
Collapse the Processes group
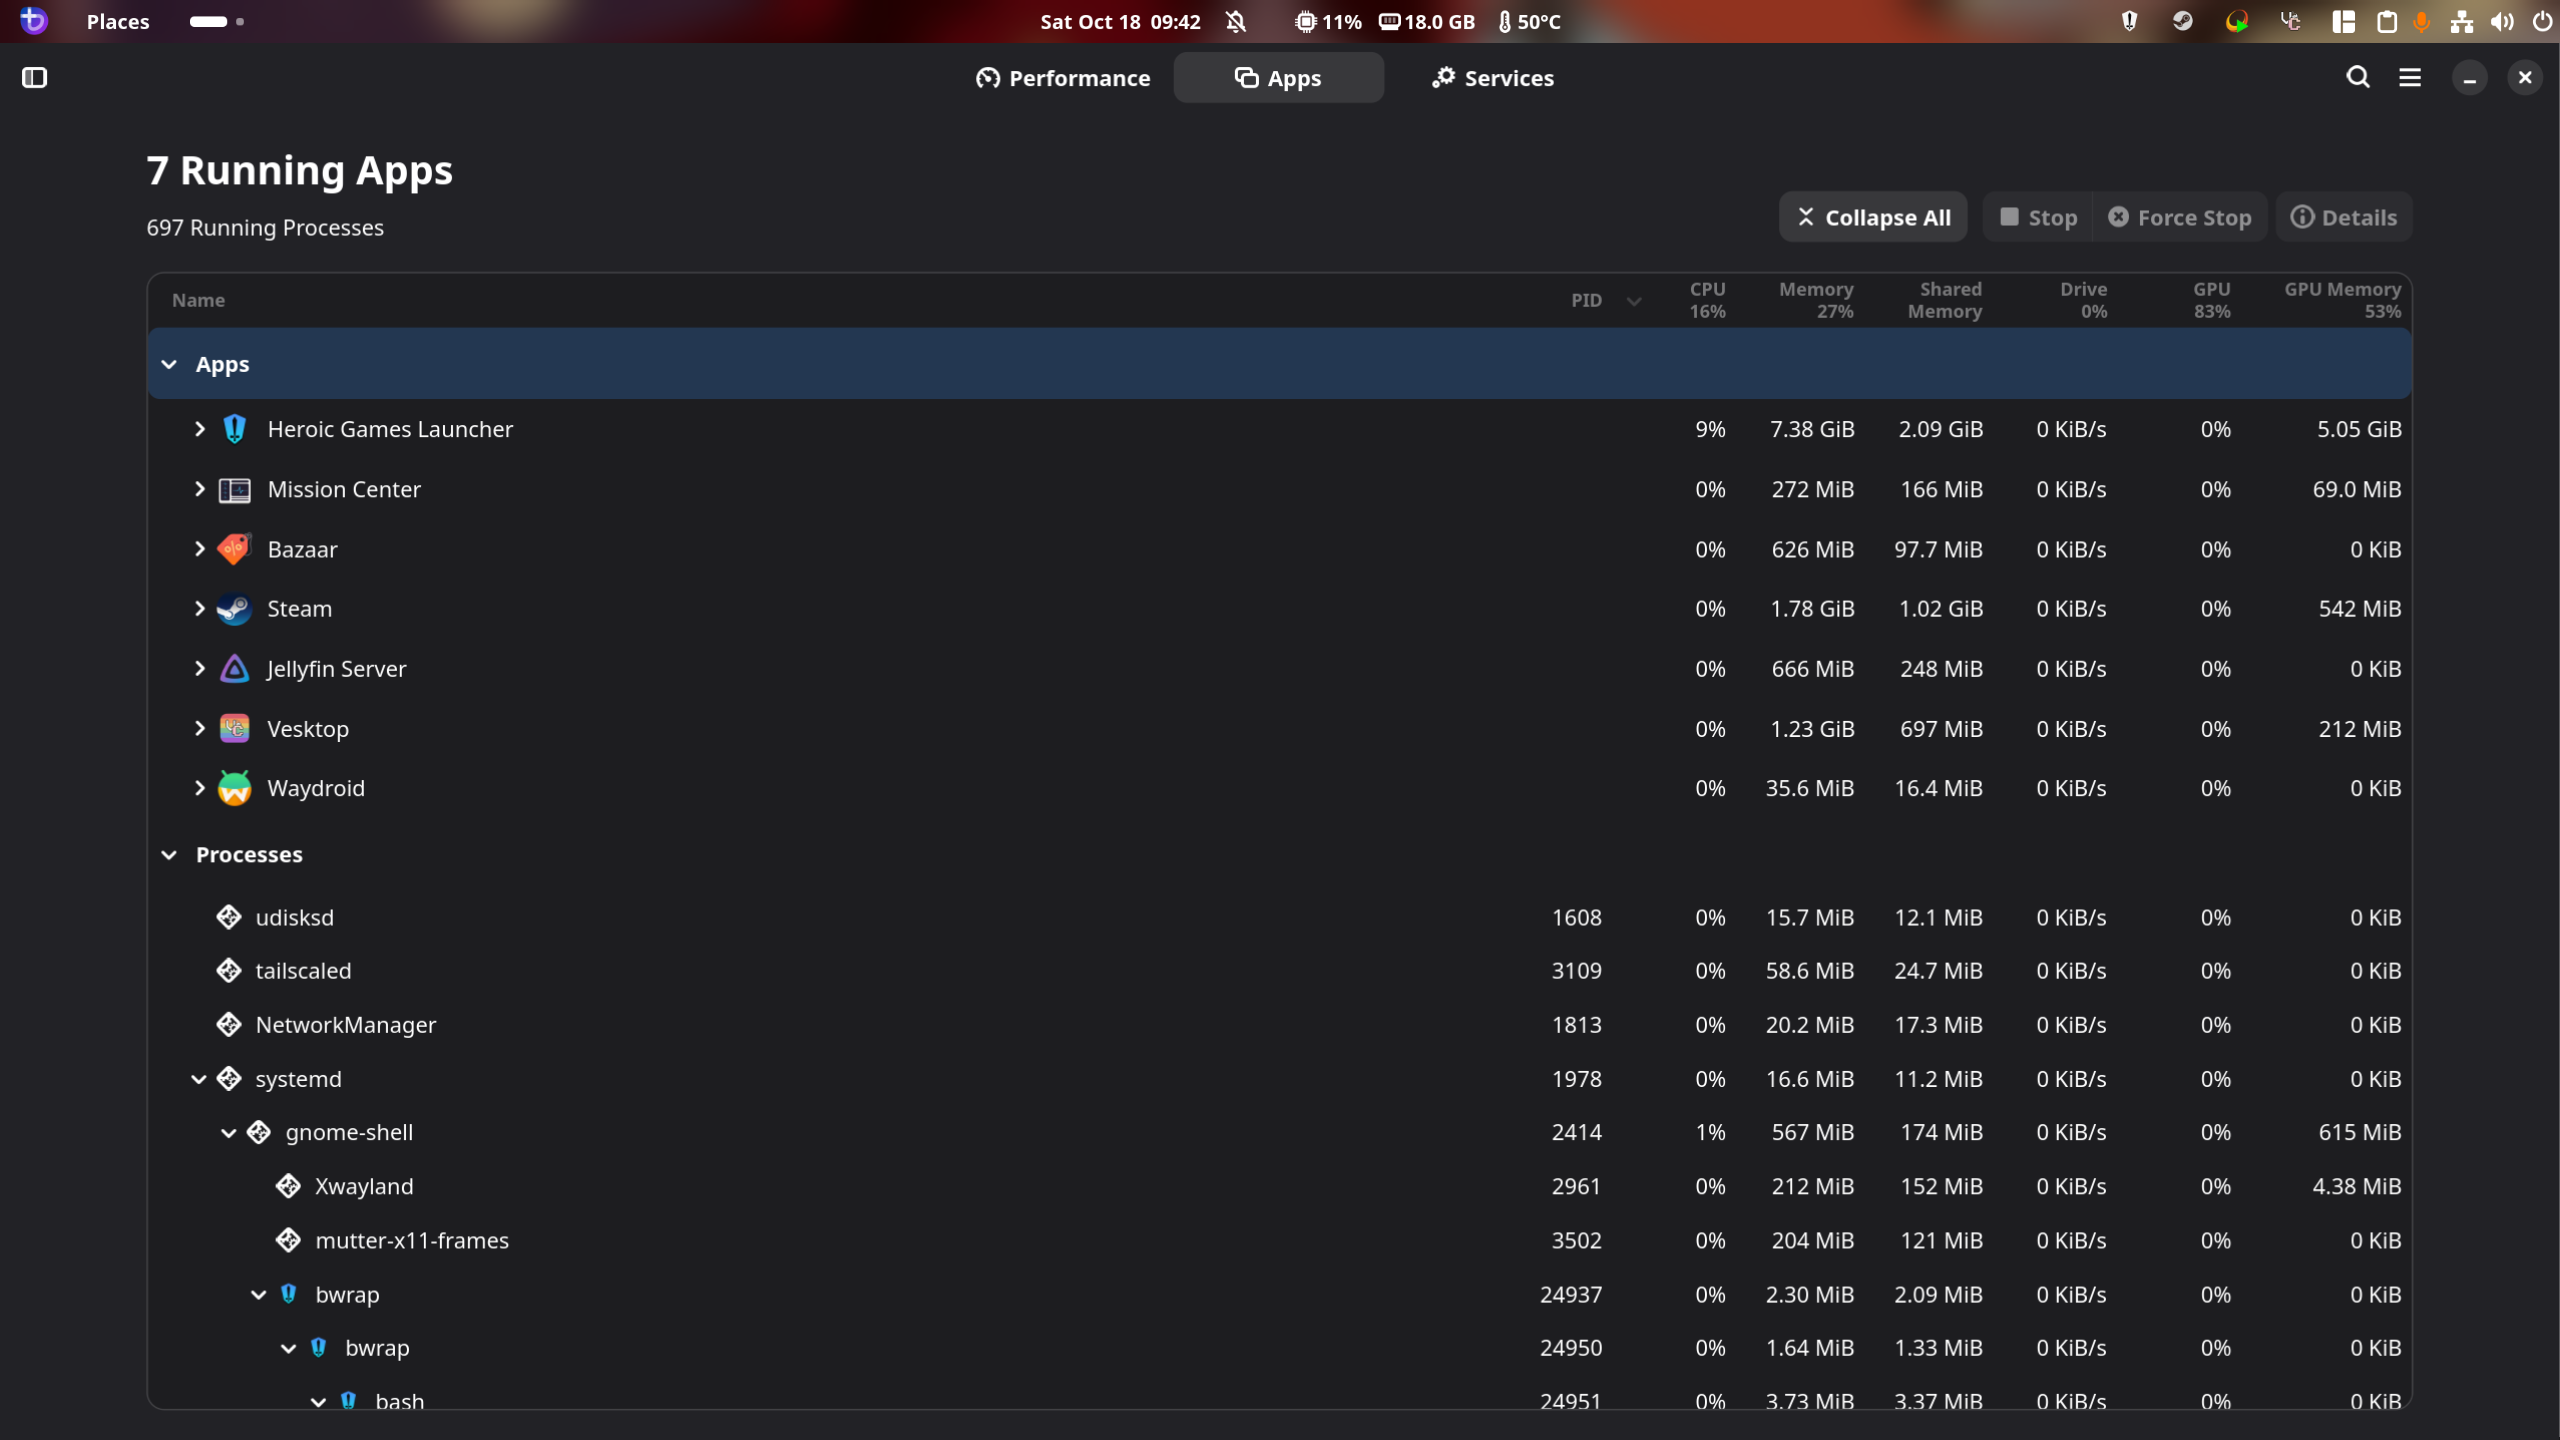pos(169,855)
